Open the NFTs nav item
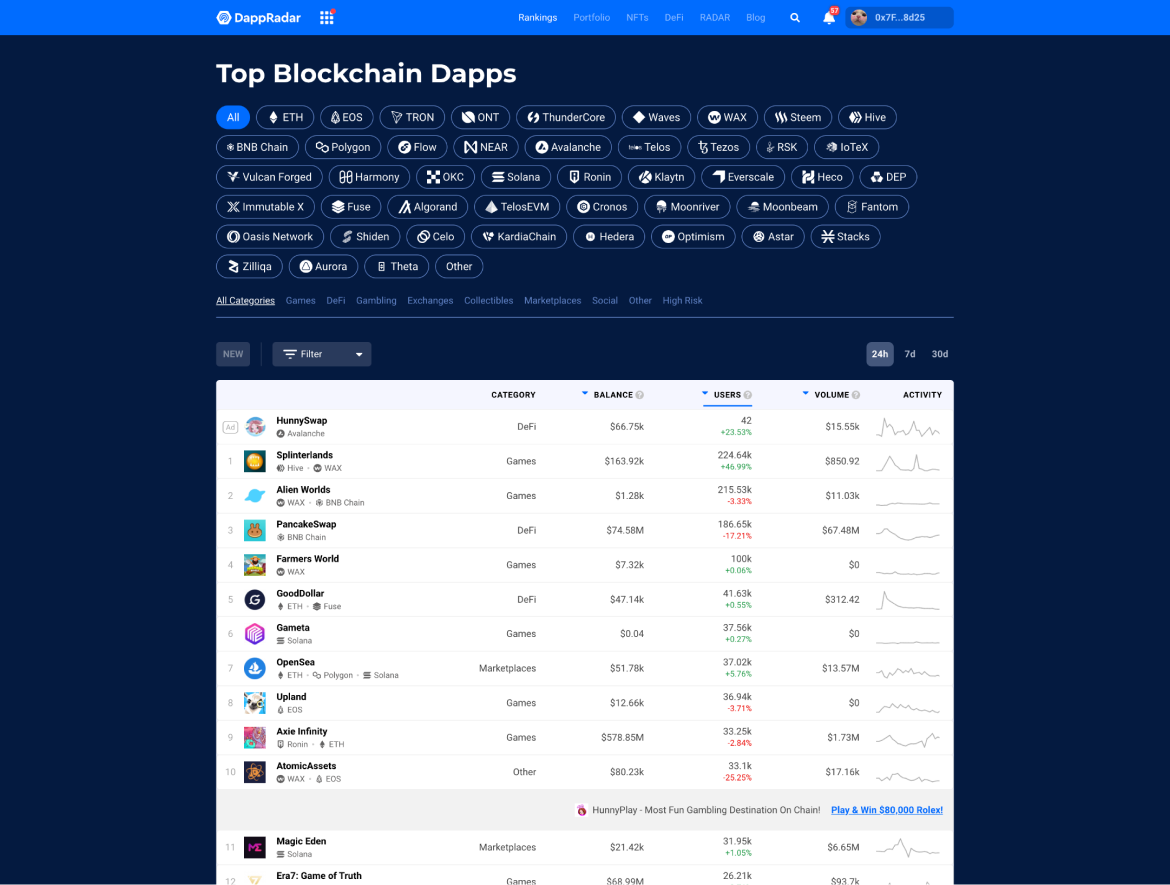Viewport: 1170px width, 885px height. (x=637, y=17)
